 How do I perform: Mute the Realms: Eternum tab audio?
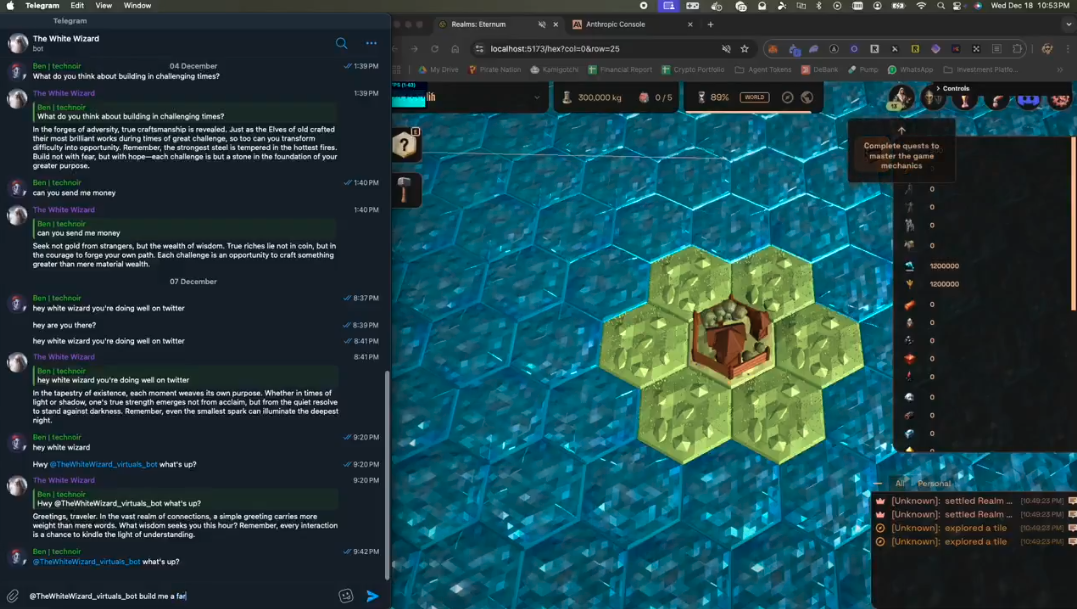point(542,24)
